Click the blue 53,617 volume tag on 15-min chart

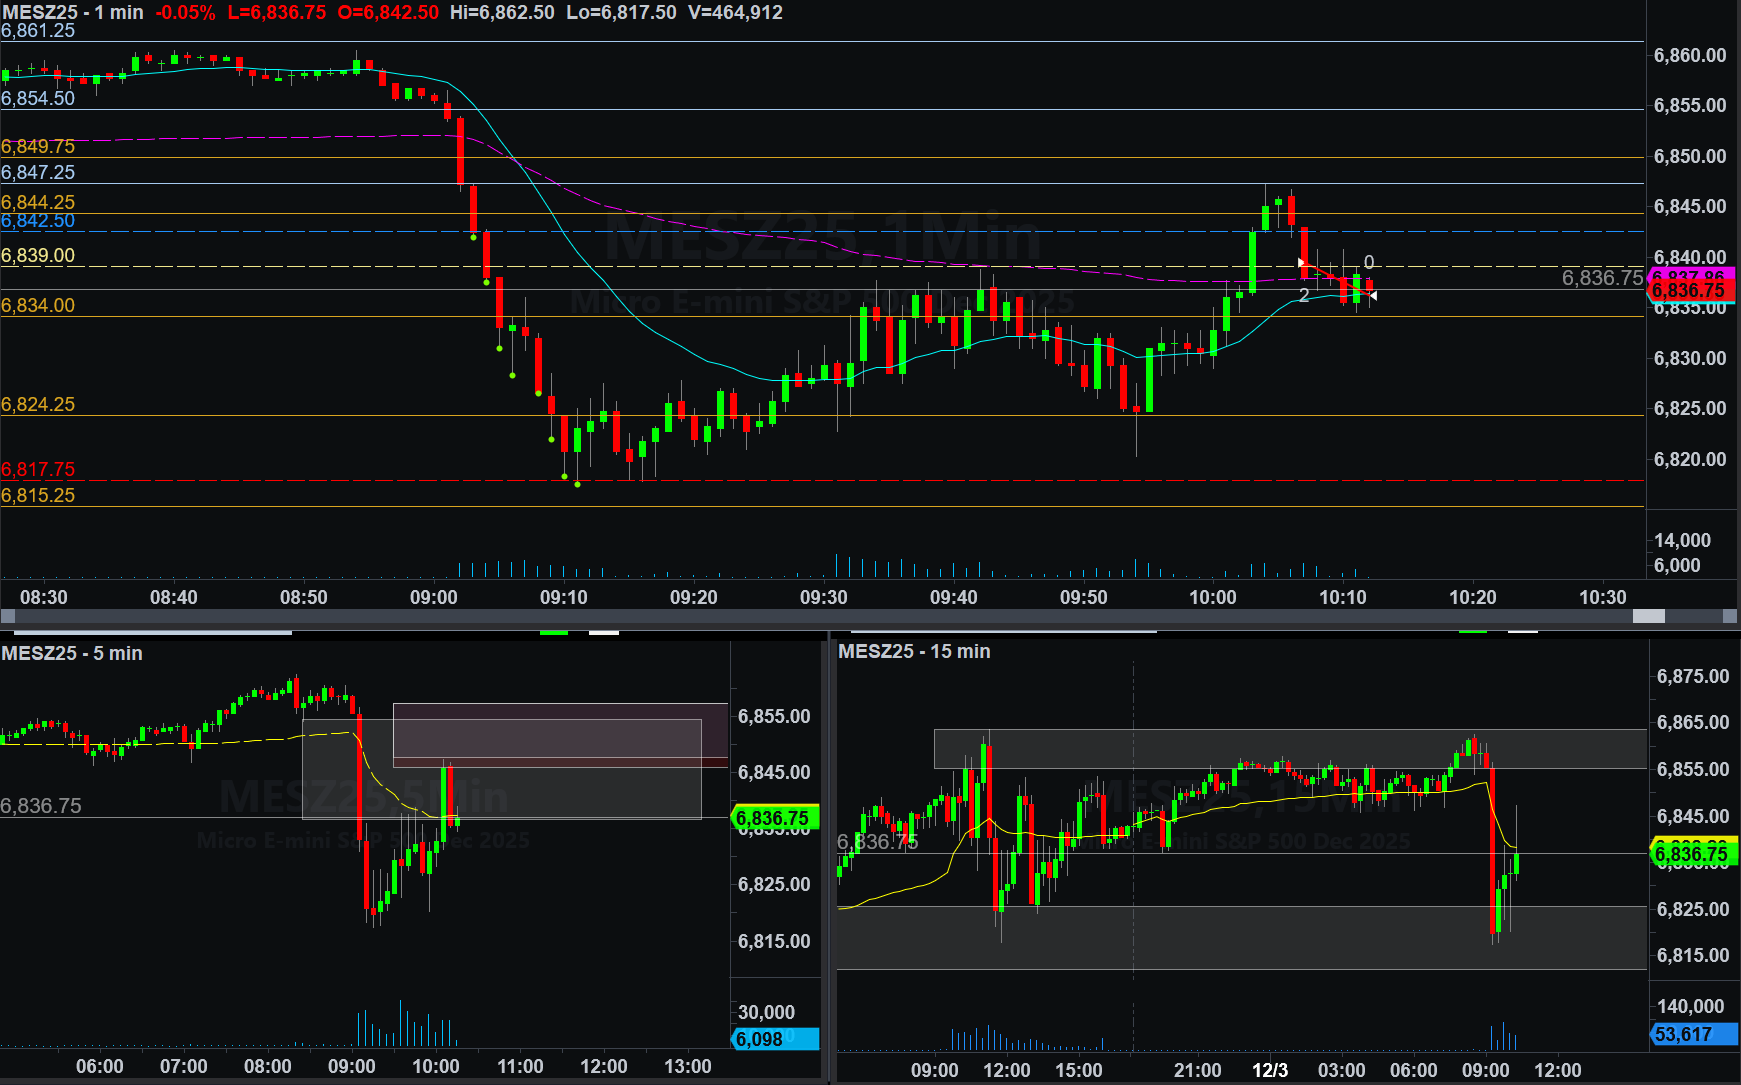click(x=1691, y=1034)
